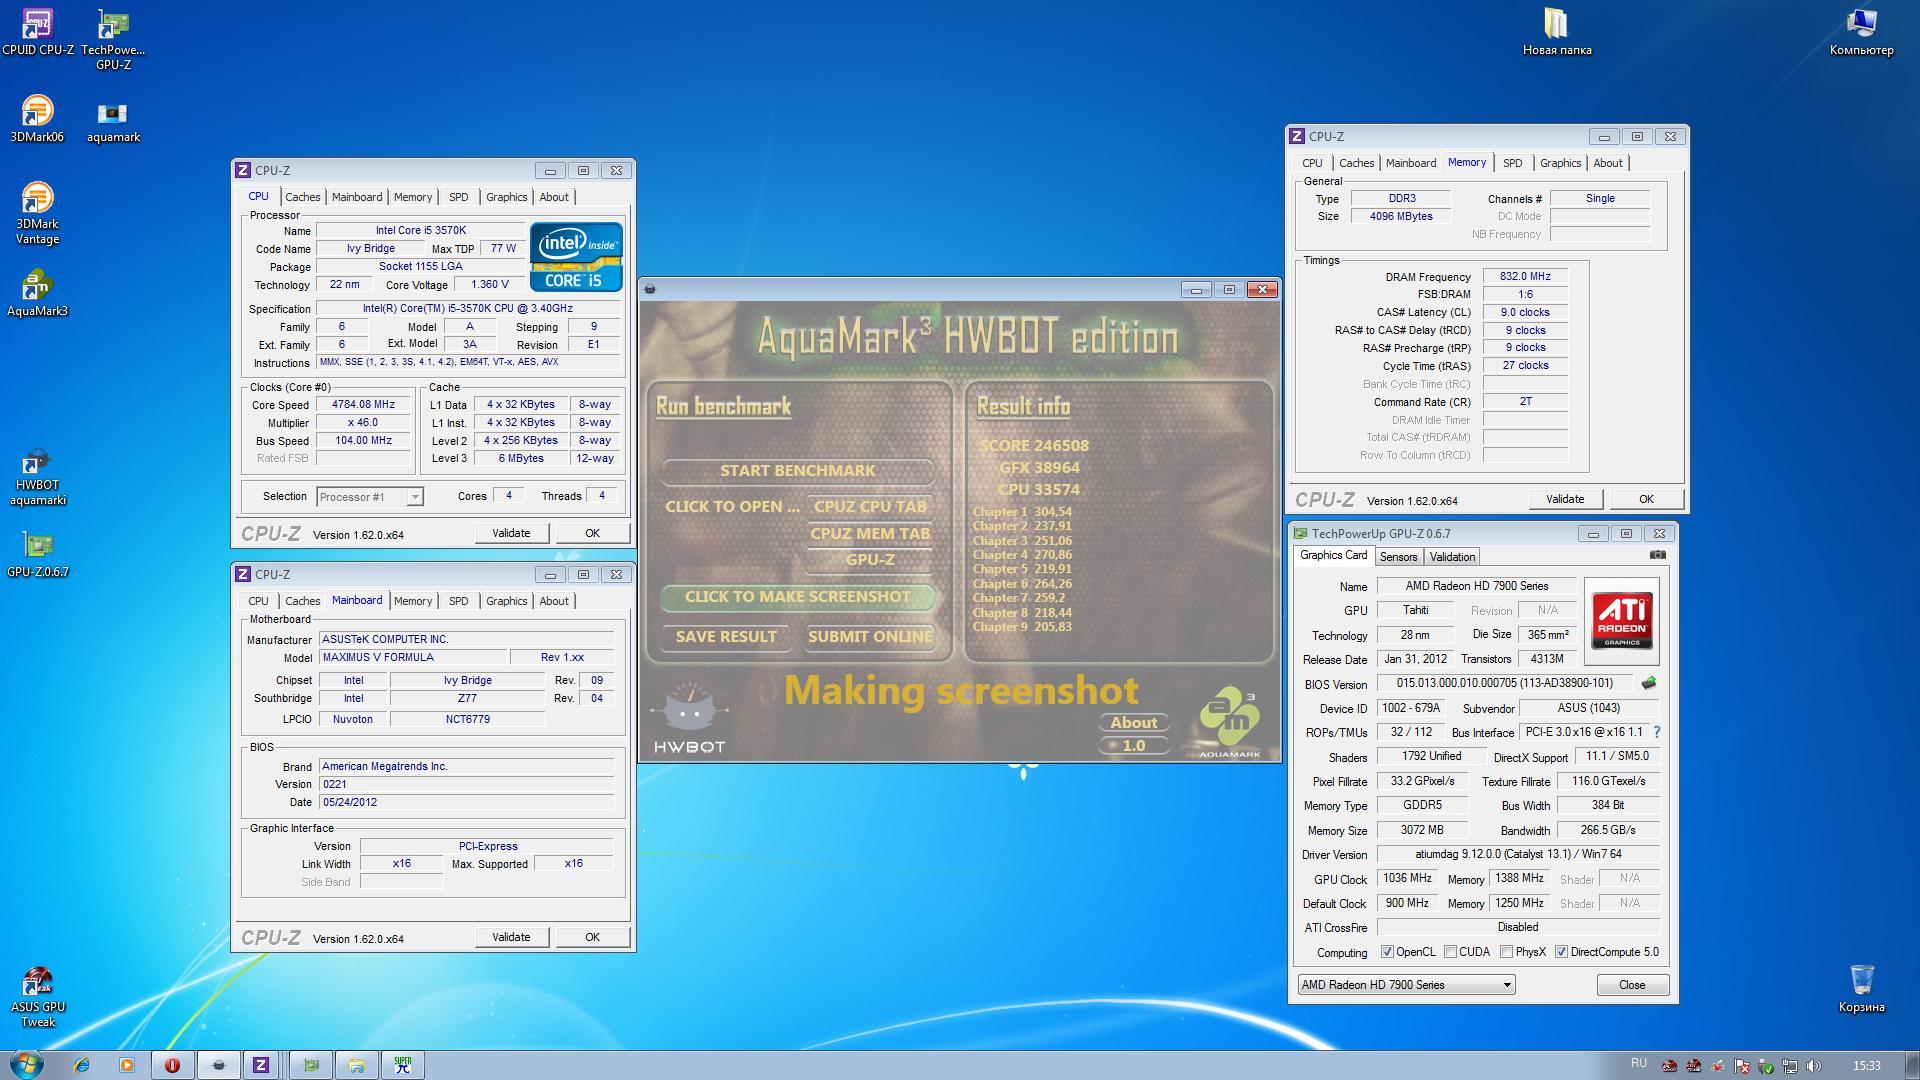The image size is (1920, 1080).
Task: Click the Intel Core i5 logo in CPU-Z
Action: [575, 256]
